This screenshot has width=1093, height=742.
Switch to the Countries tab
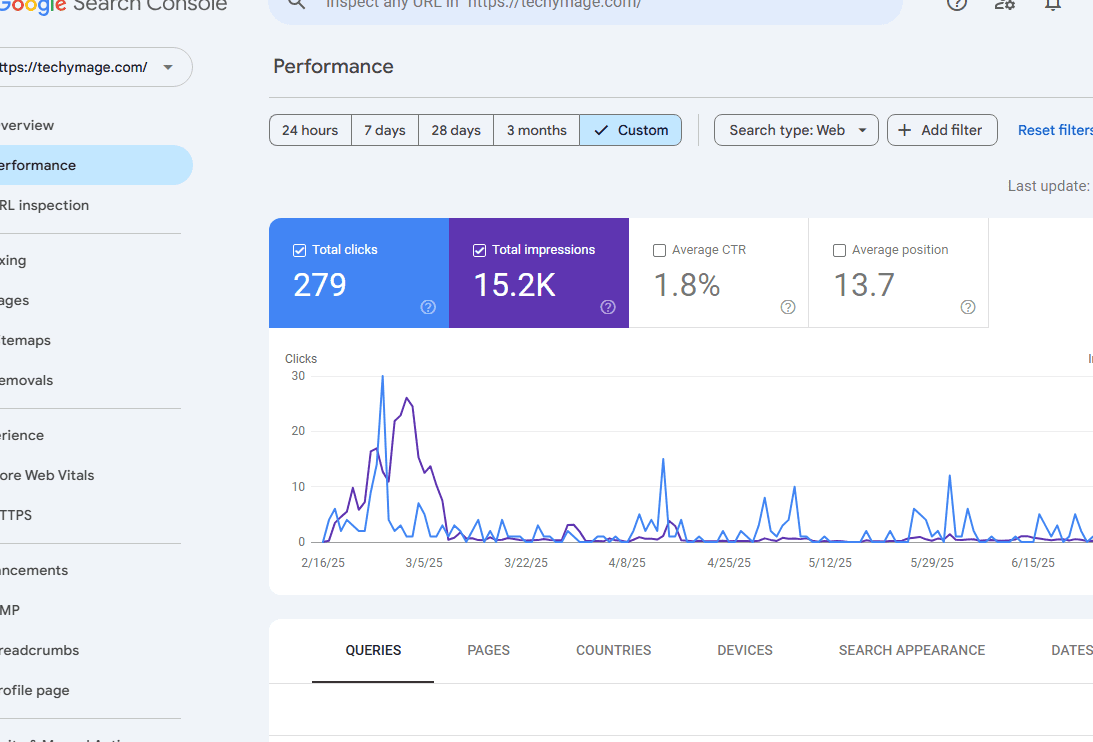pos(613,650)
